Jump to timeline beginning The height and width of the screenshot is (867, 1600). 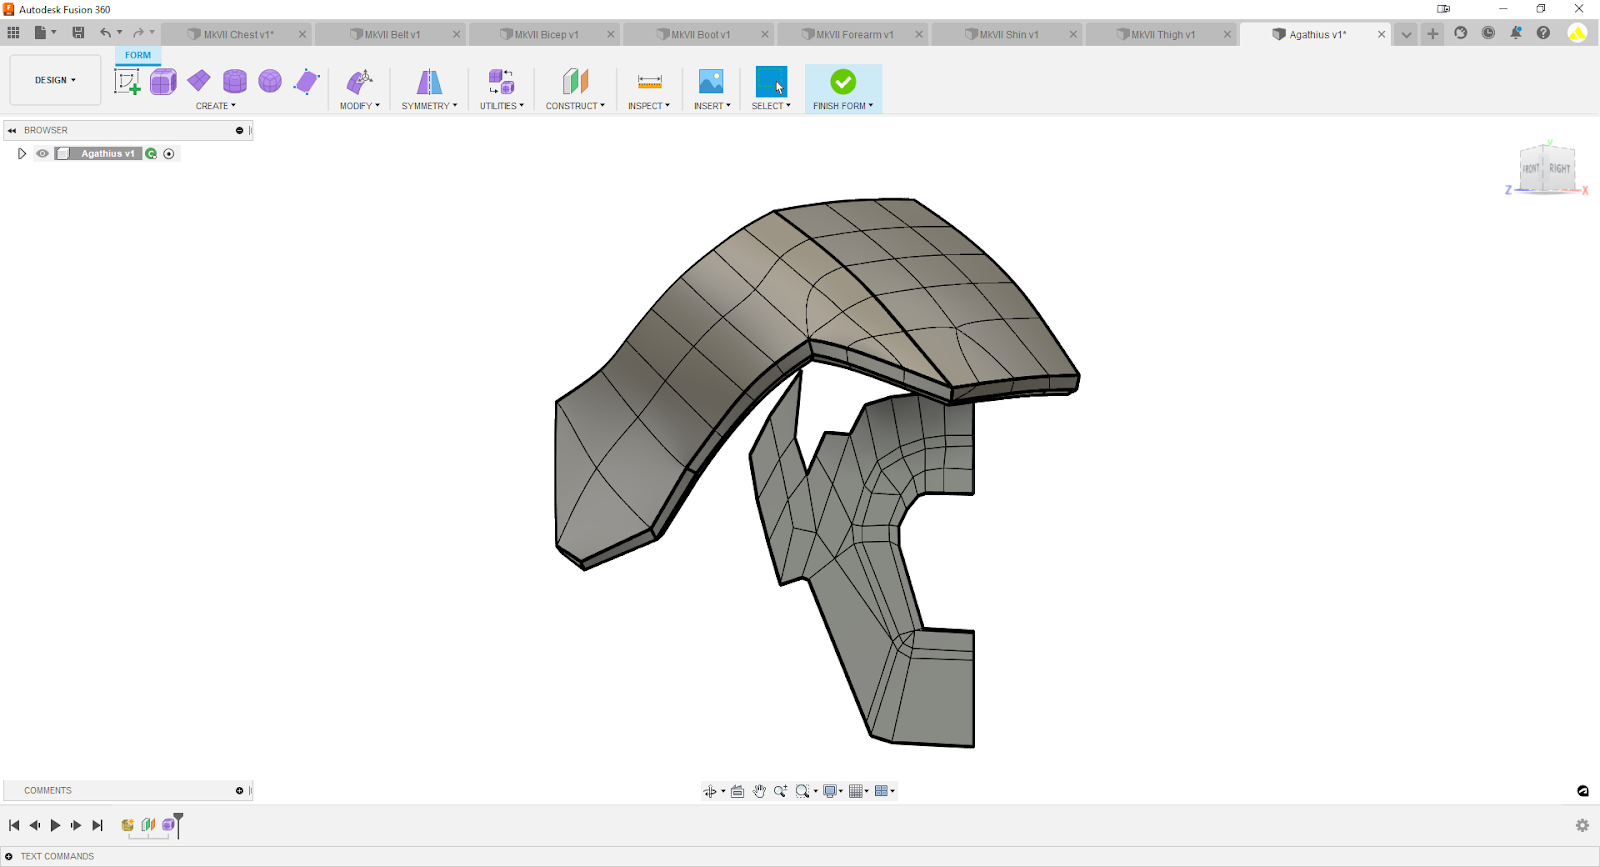(x=14, y=825)
